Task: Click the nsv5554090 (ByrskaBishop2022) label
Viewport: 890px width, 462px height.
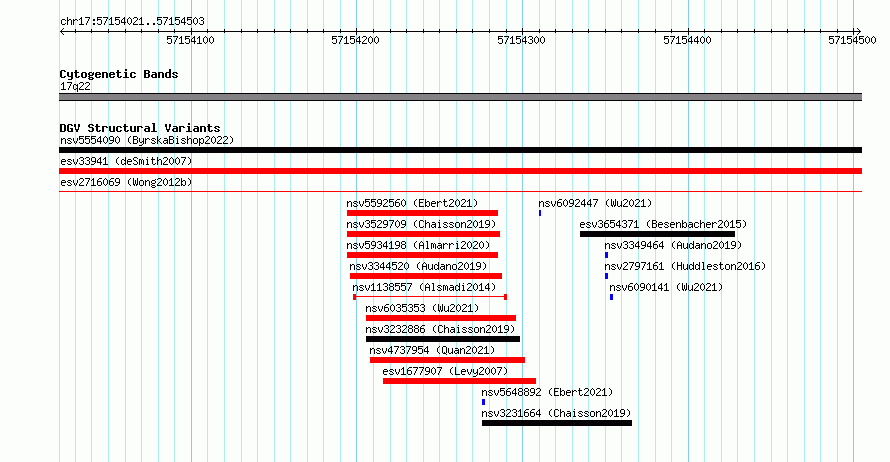Action: click(x=147, y=140)
